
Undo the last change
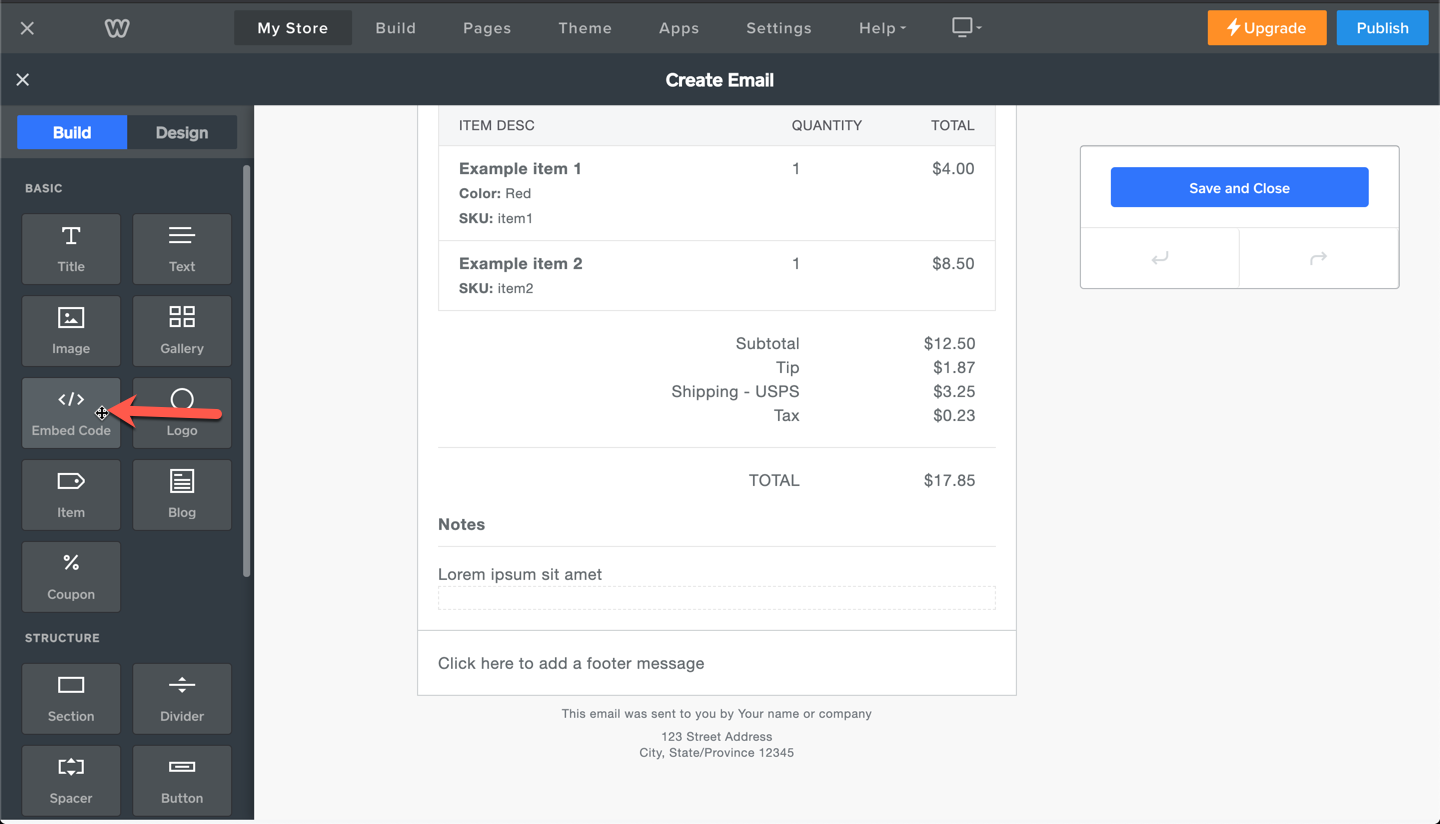click(x=1160, y=258)
